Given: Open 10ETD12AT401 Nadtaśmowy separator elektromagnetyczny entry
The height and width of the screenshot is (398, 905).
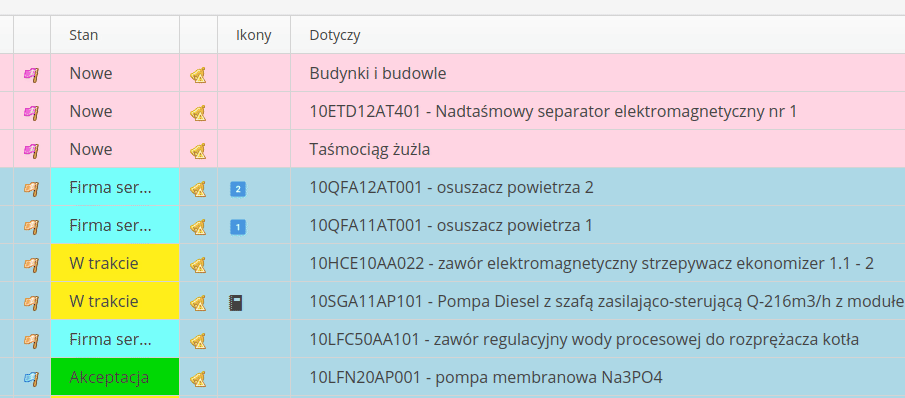Looking at the screenshot, I should pyautogui.click(x=553, y=111).
